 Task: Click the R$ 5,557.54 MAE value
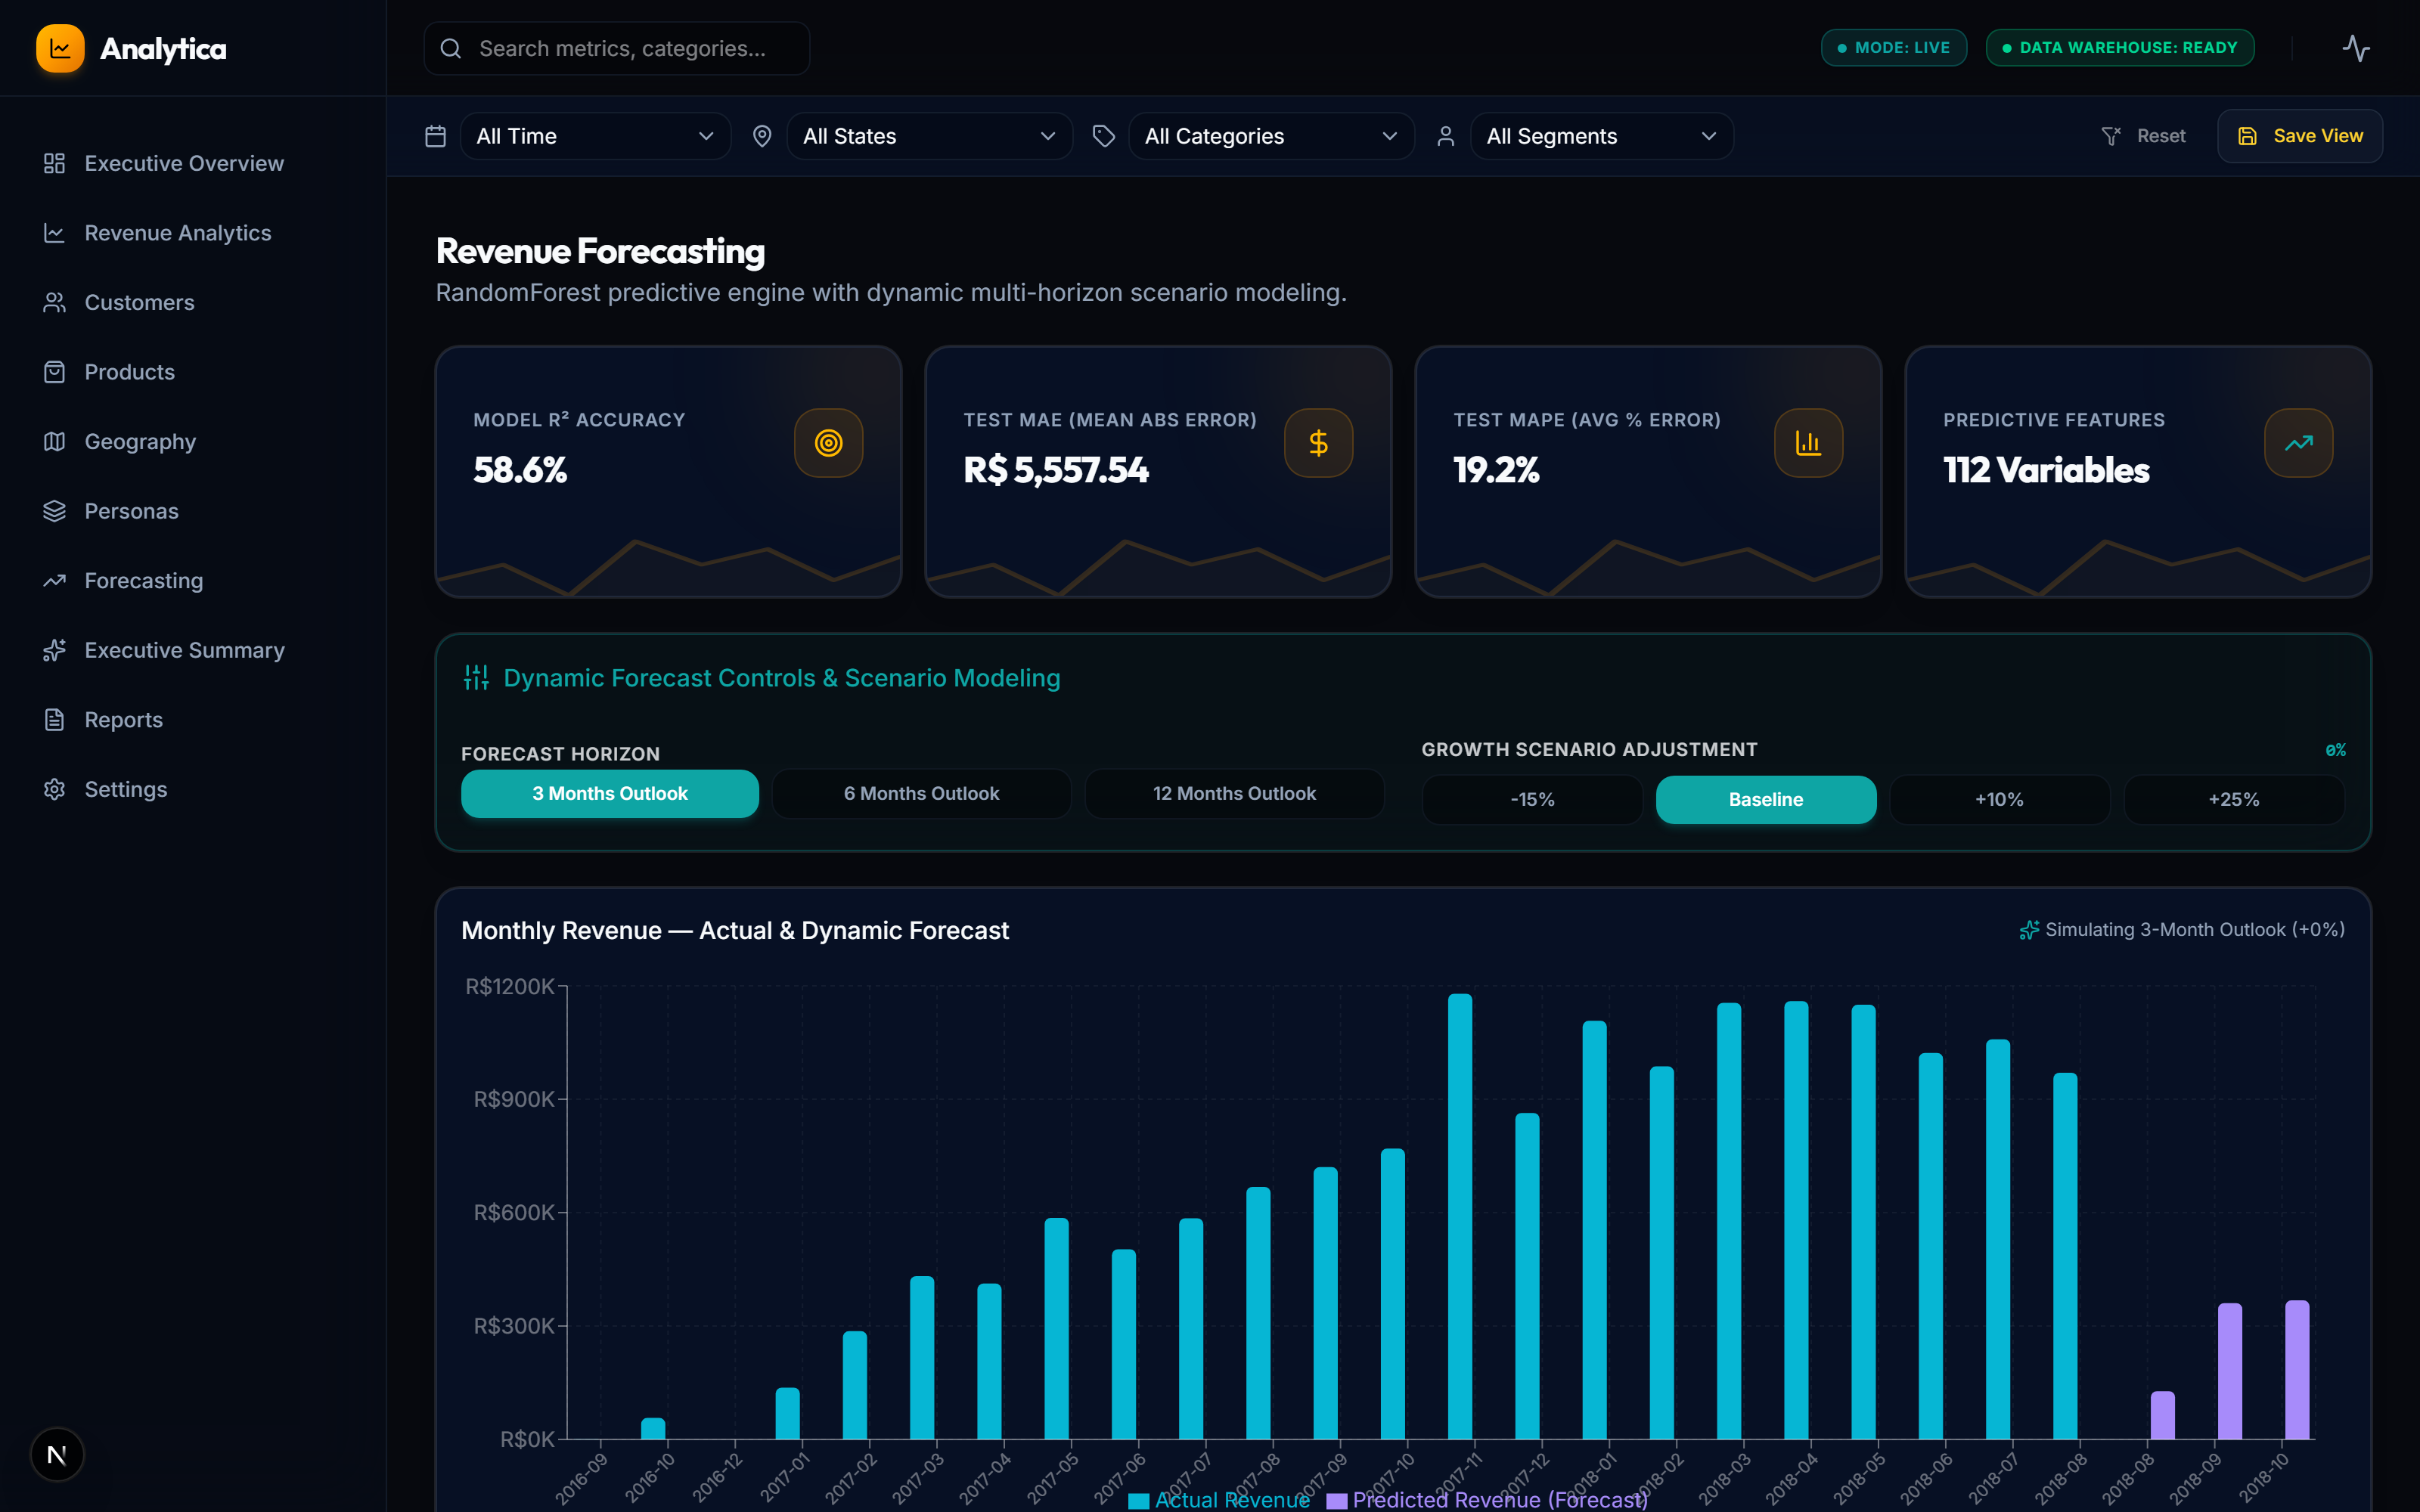tap(1056, 470)
